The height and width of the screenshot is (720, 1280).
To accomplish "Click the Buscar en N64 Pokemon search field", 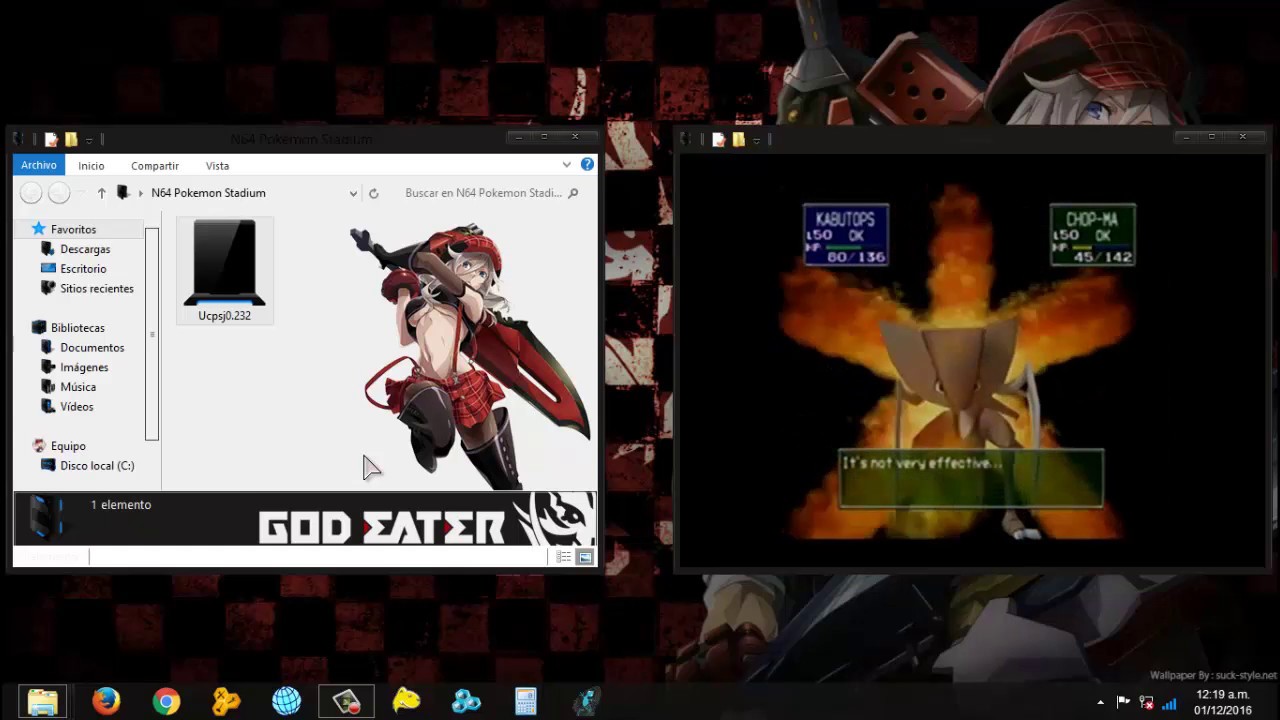I will 483,193.
